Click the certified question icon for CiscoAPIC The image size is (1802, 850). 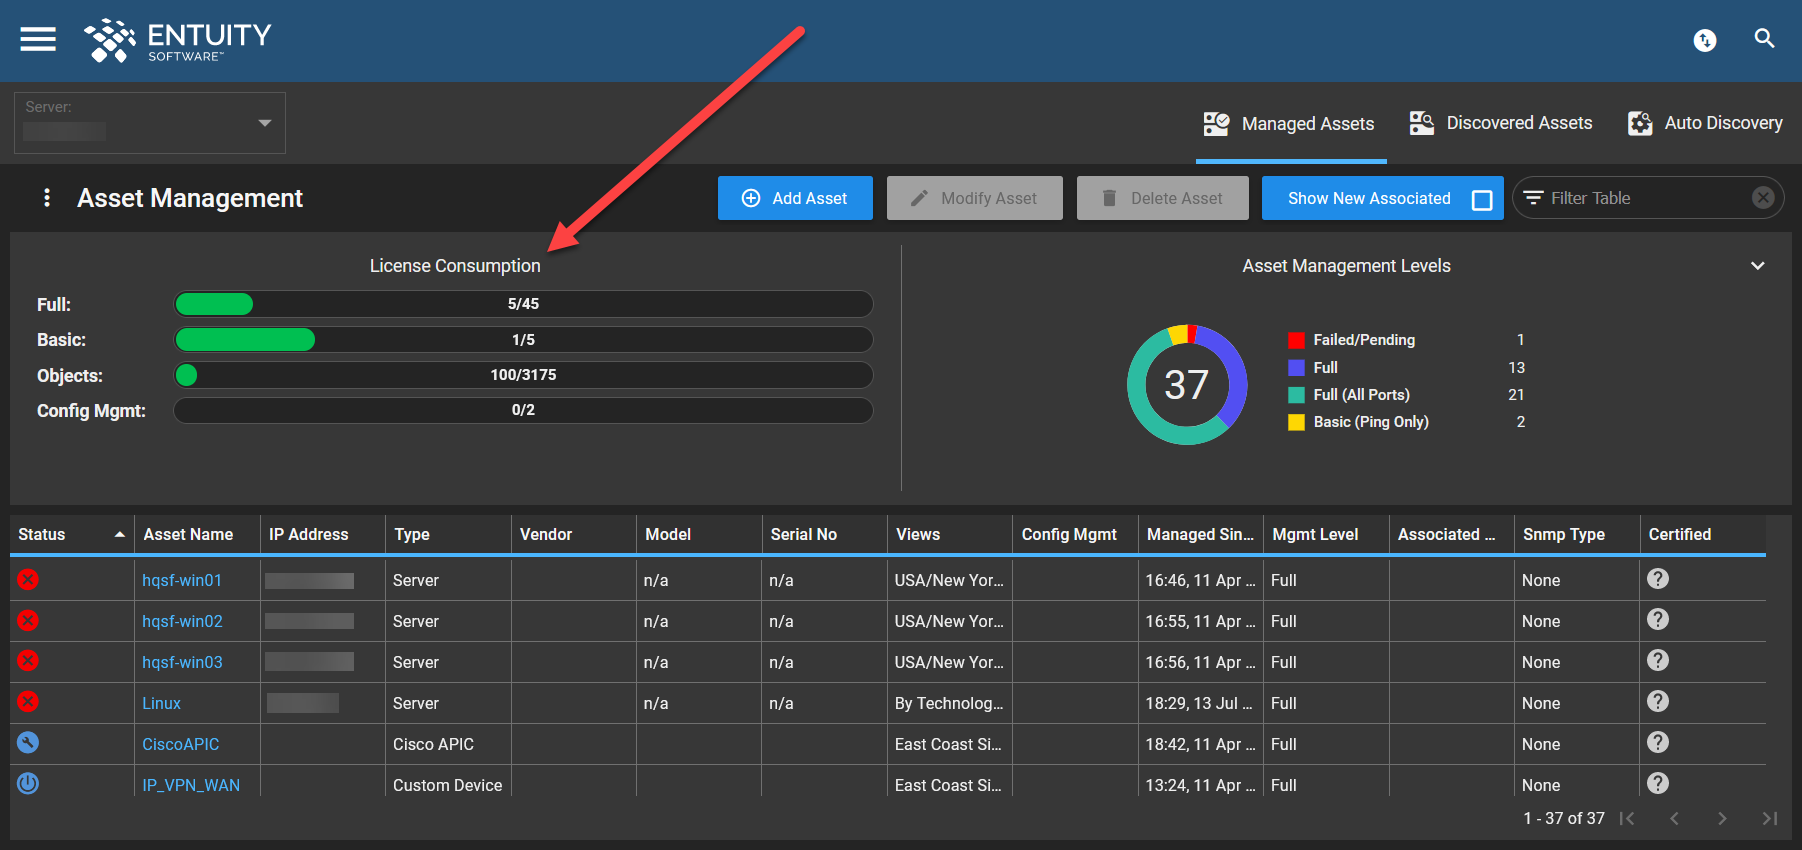click(x=1658, y=742)
